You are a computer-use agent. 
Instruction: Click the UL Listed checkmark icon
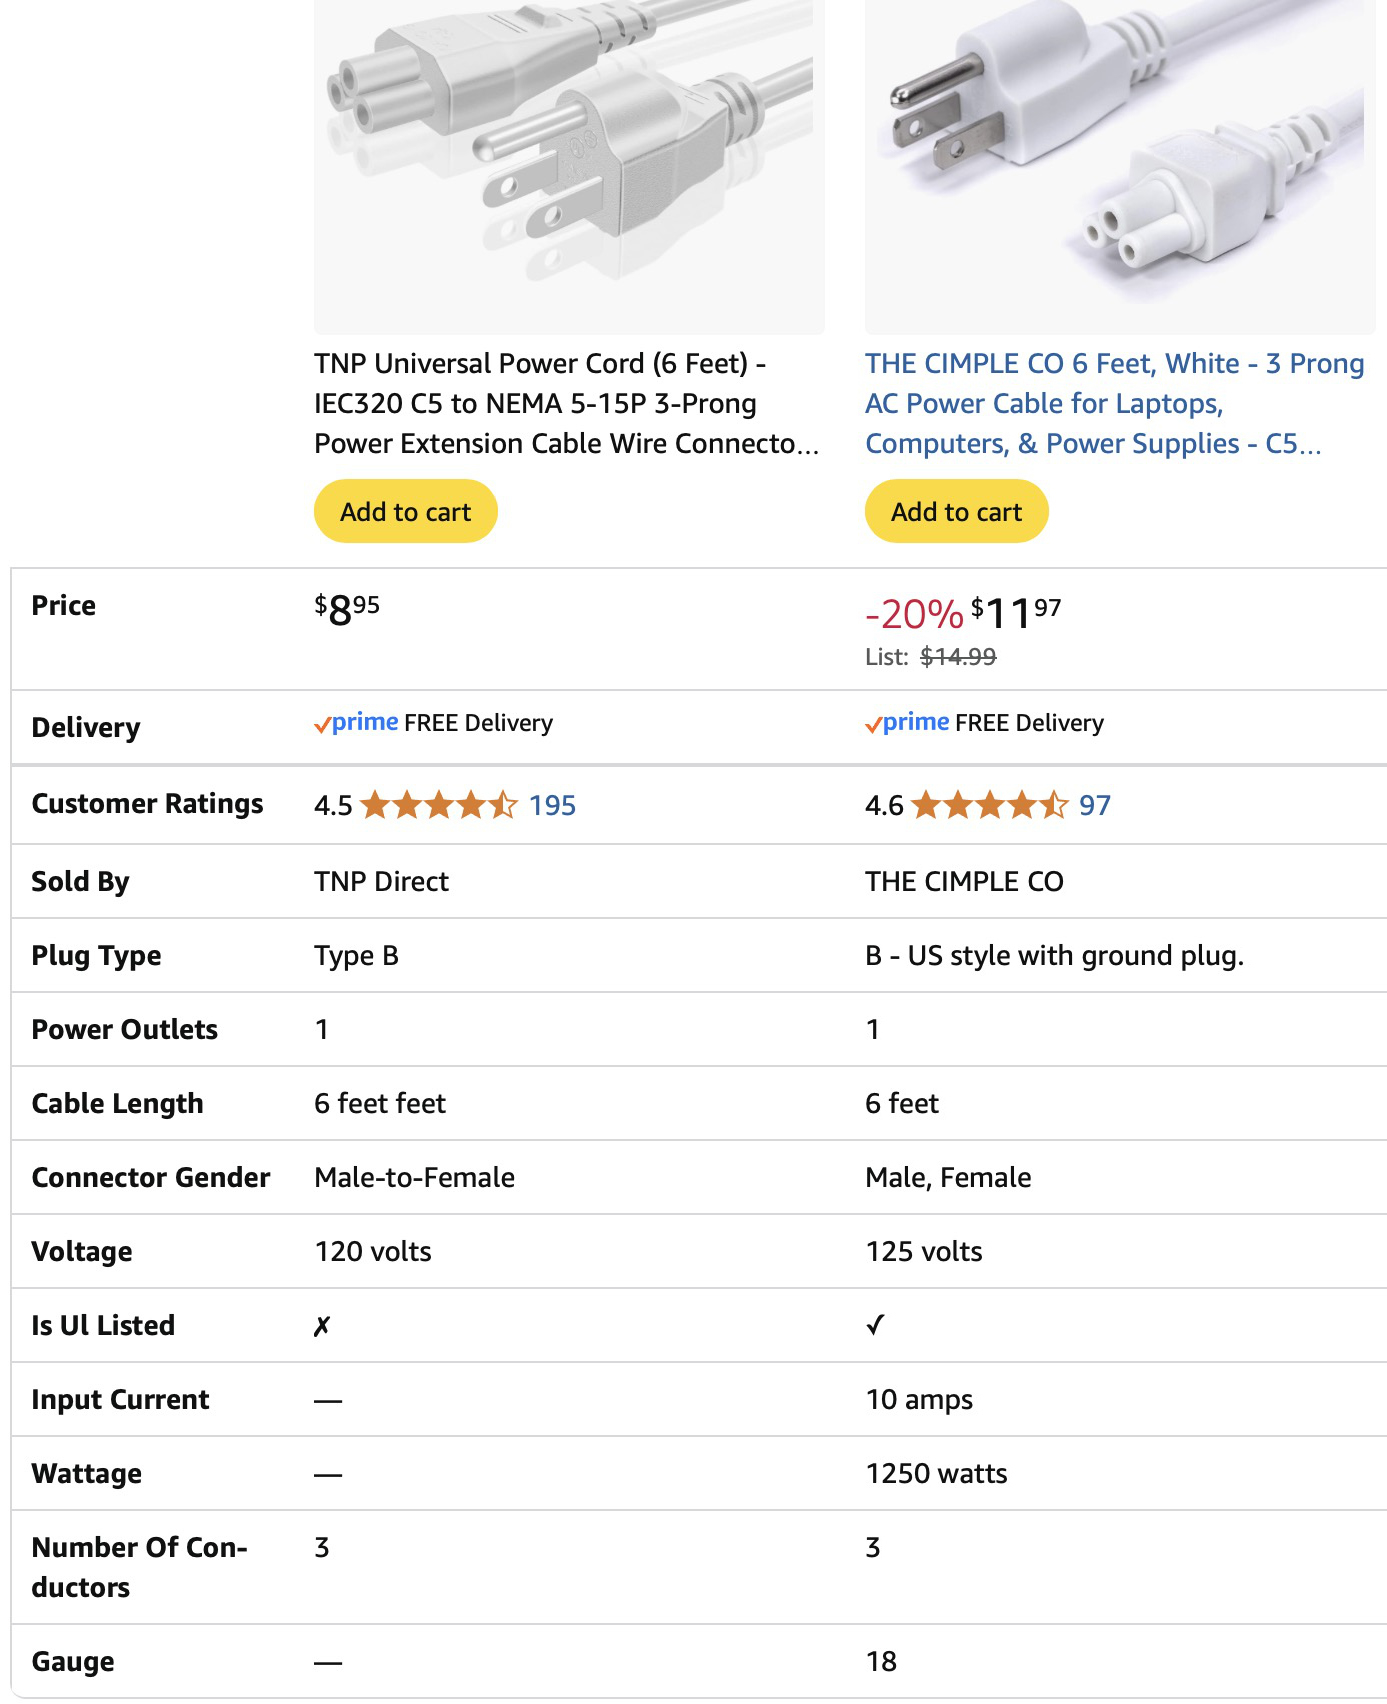point(875,1325)
